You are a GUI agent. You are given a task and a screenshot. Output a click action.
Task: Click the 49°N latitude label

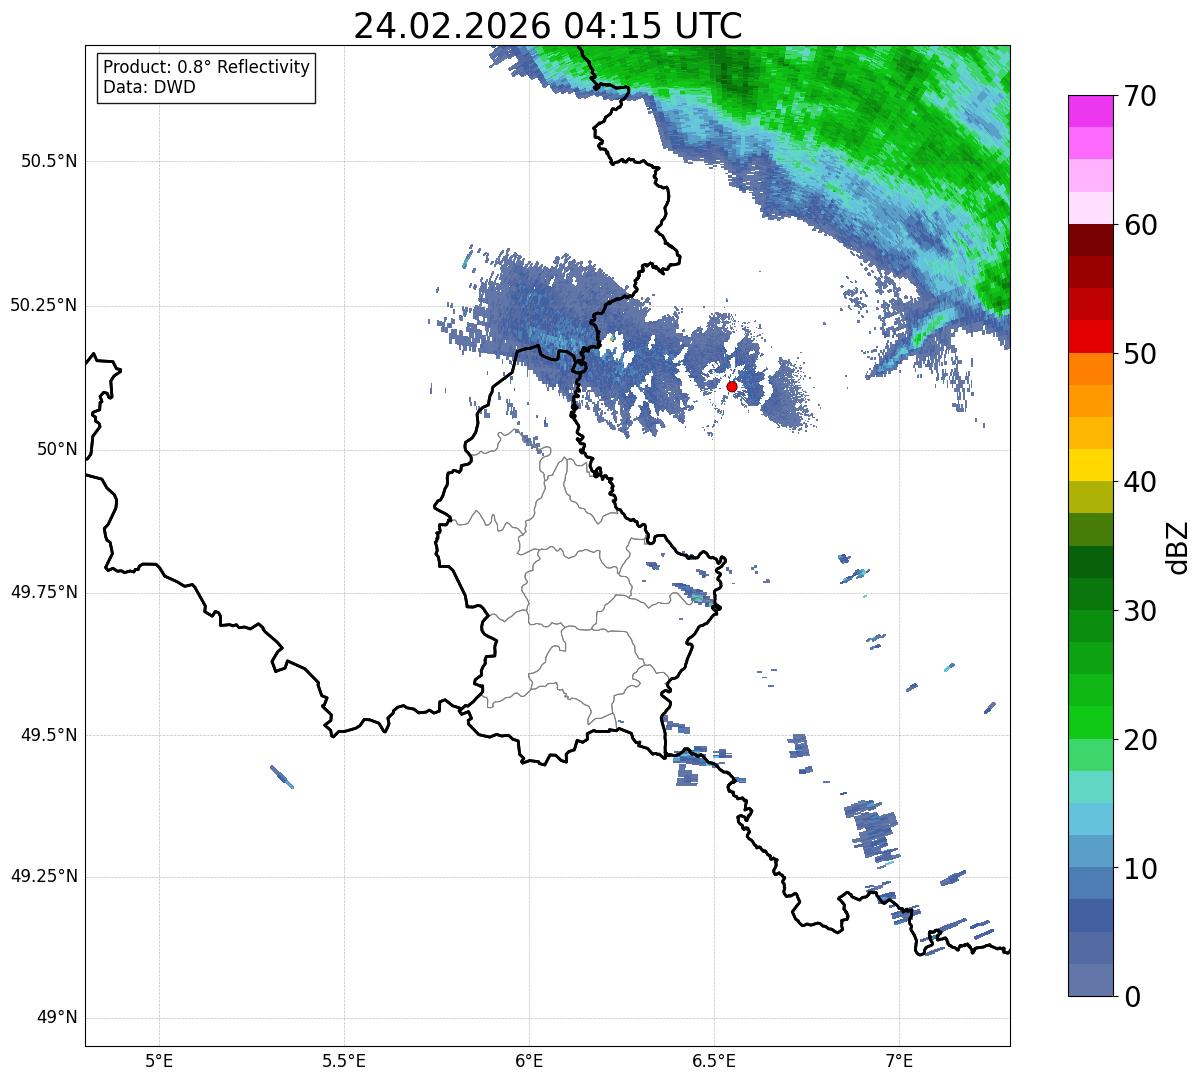click(57, 1018)
